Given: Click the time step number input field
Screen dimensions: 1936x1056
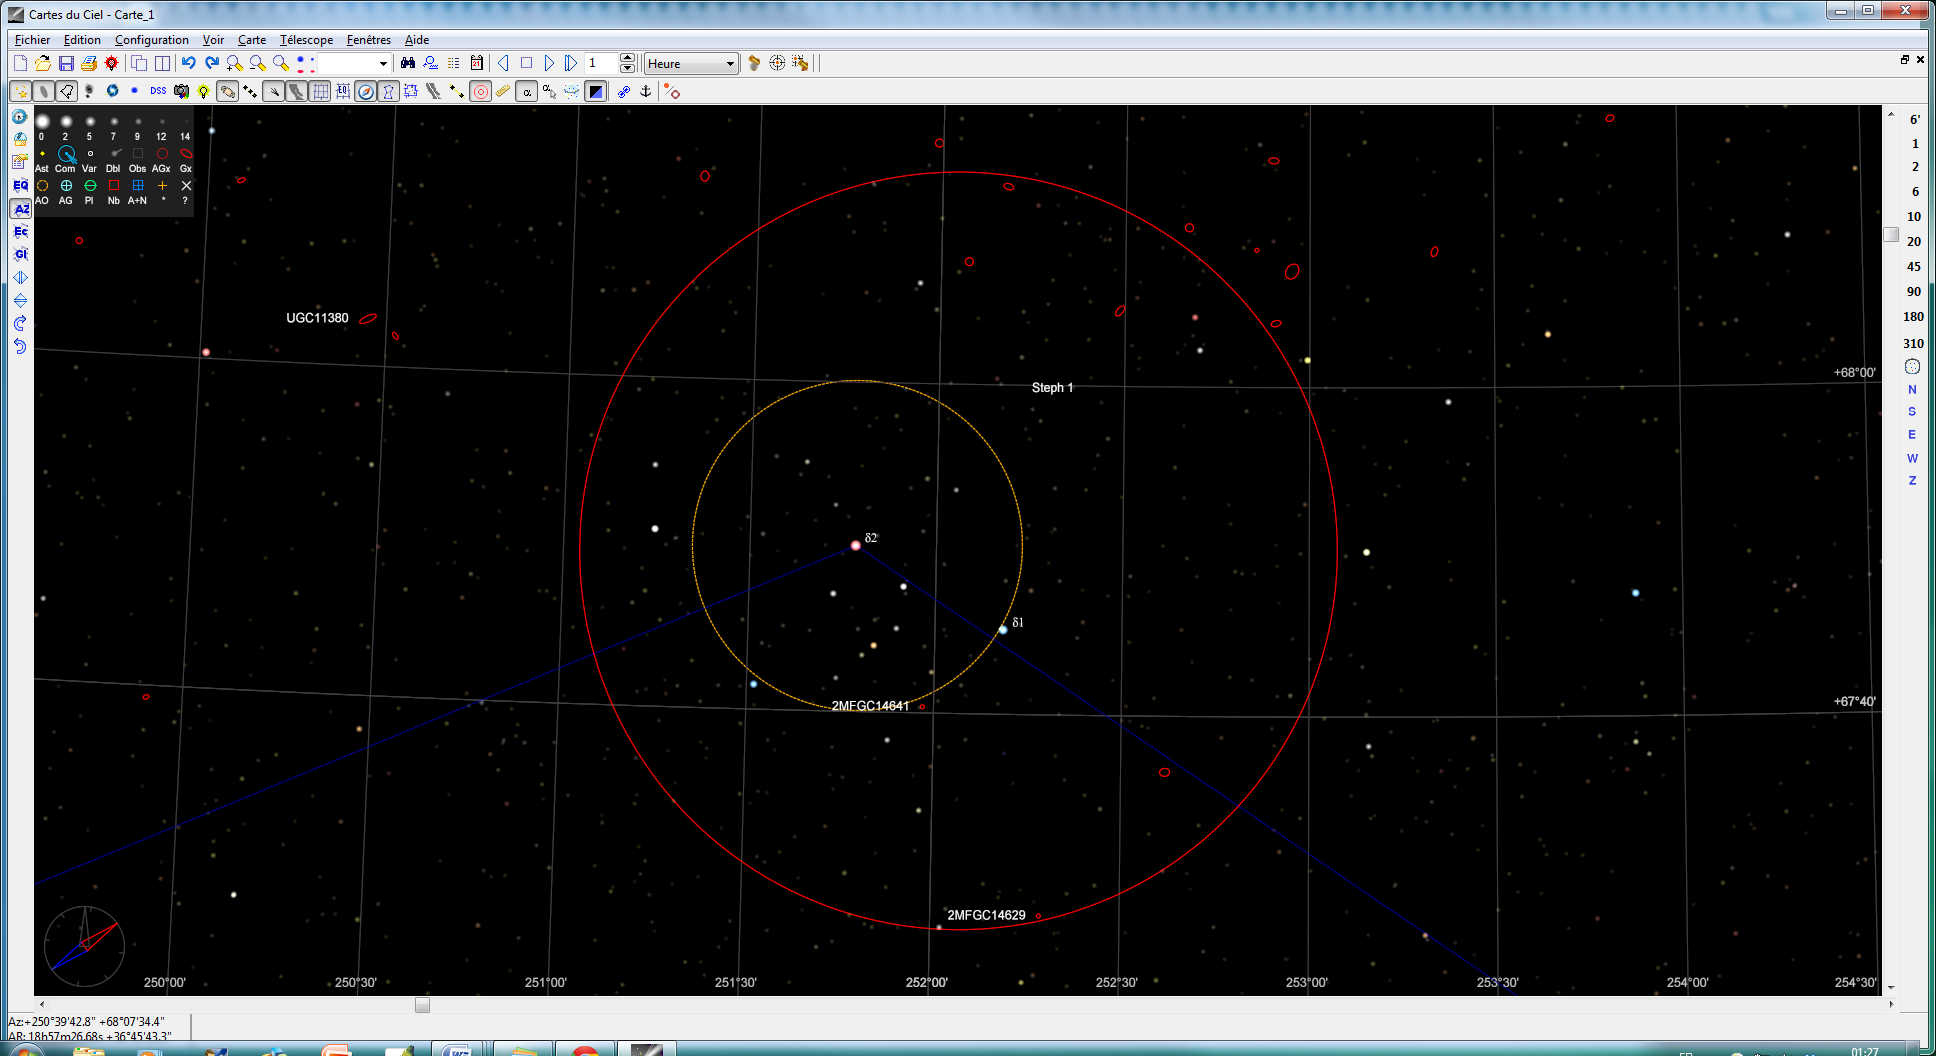Looking at the screenshot, I should point(601,63).
